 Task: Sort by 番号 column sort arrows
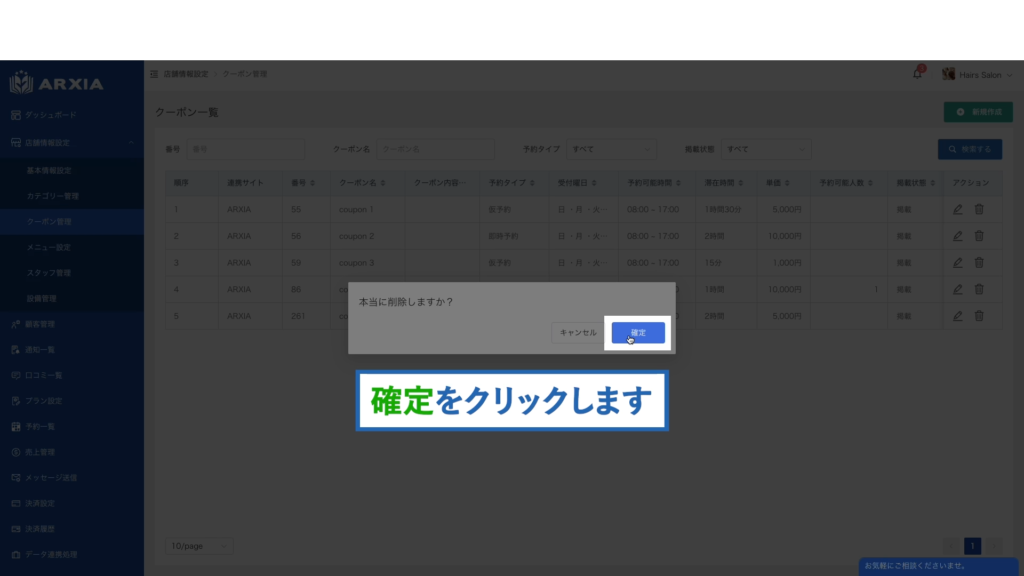312,183
